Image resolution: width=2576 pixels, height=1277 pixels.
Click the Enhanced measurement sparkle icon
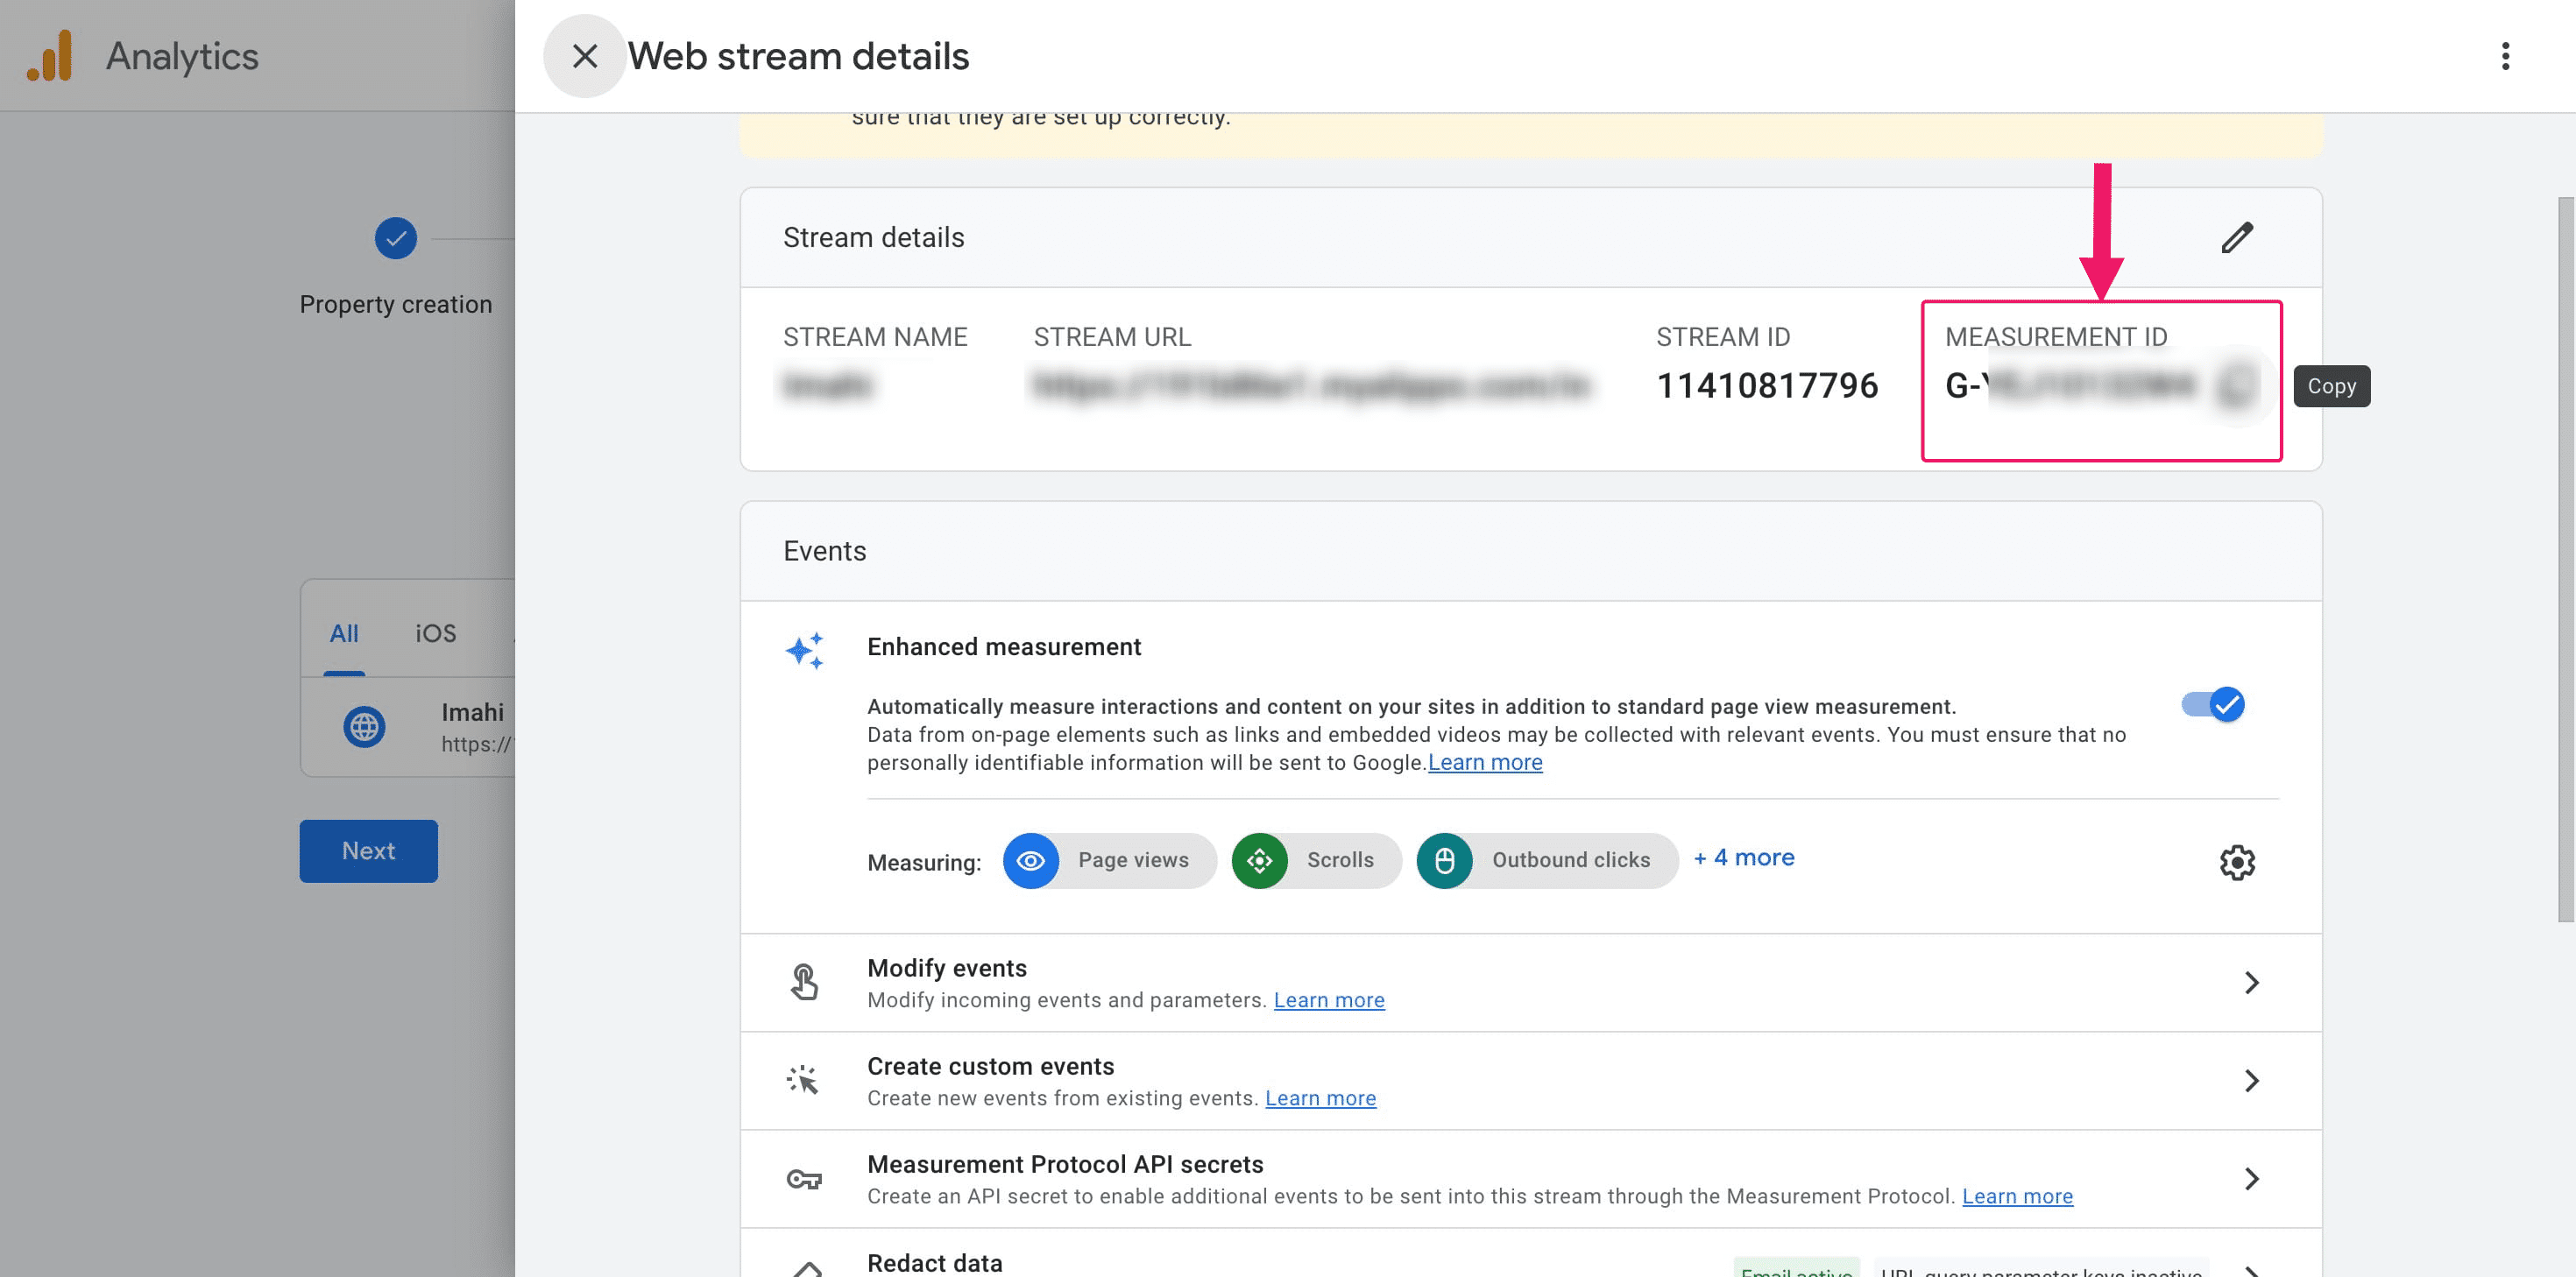[806, 650]
